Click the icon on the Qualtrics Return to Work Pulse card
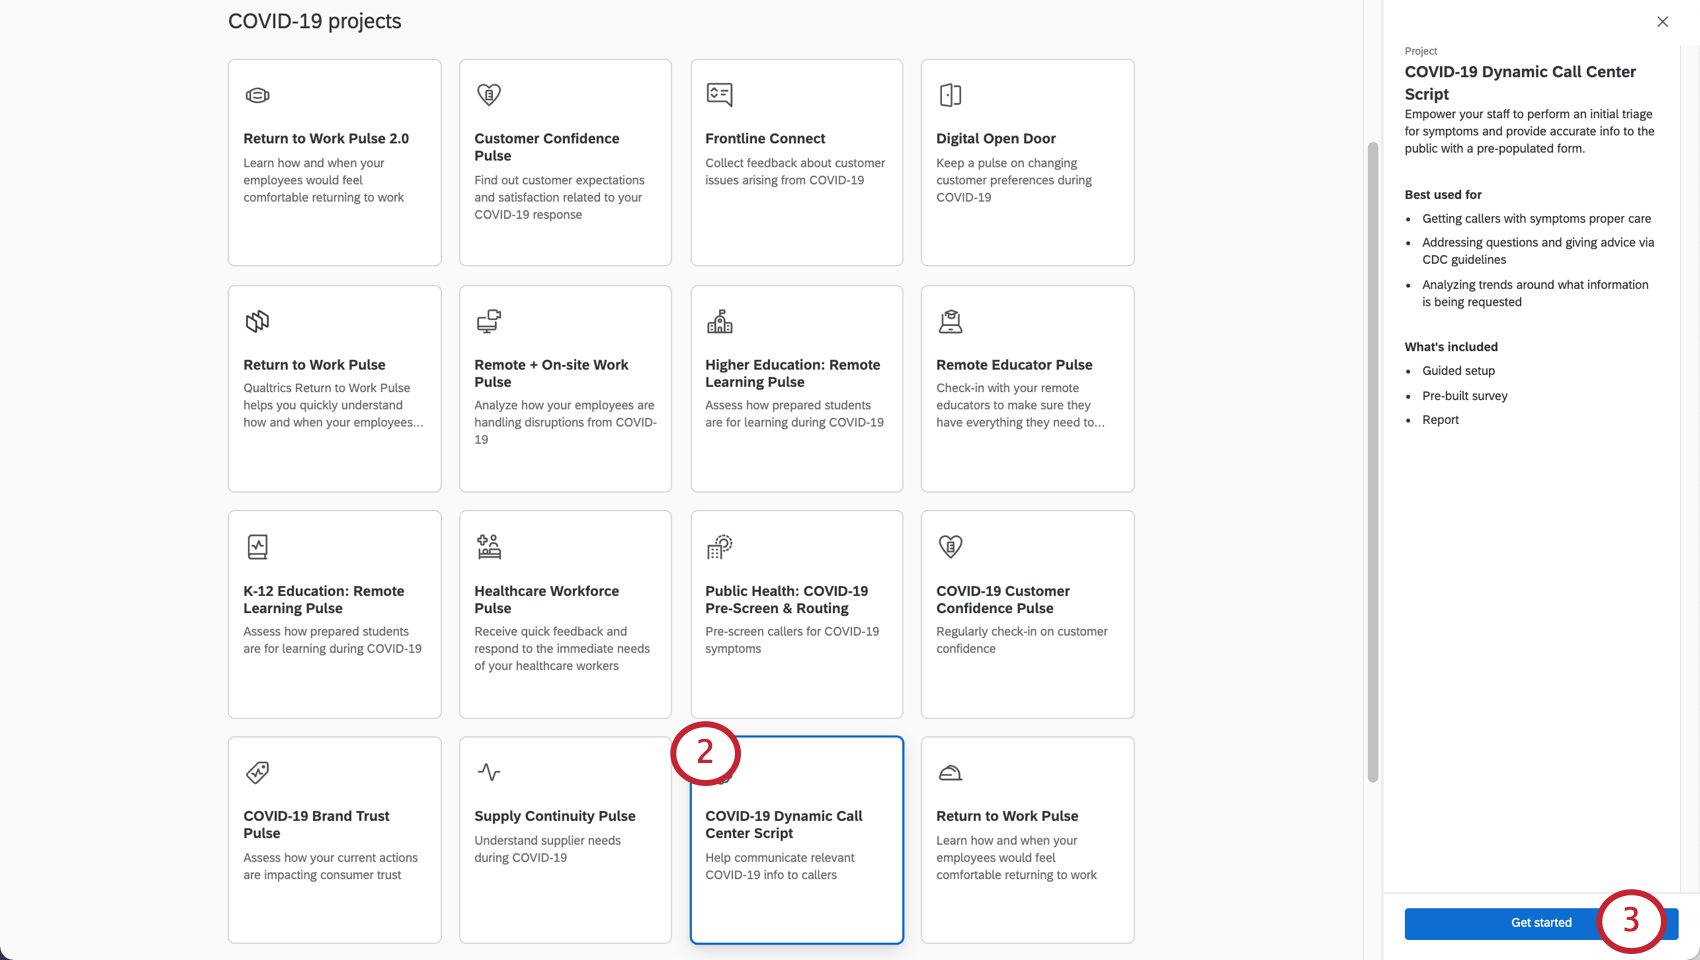 [257, 321]
